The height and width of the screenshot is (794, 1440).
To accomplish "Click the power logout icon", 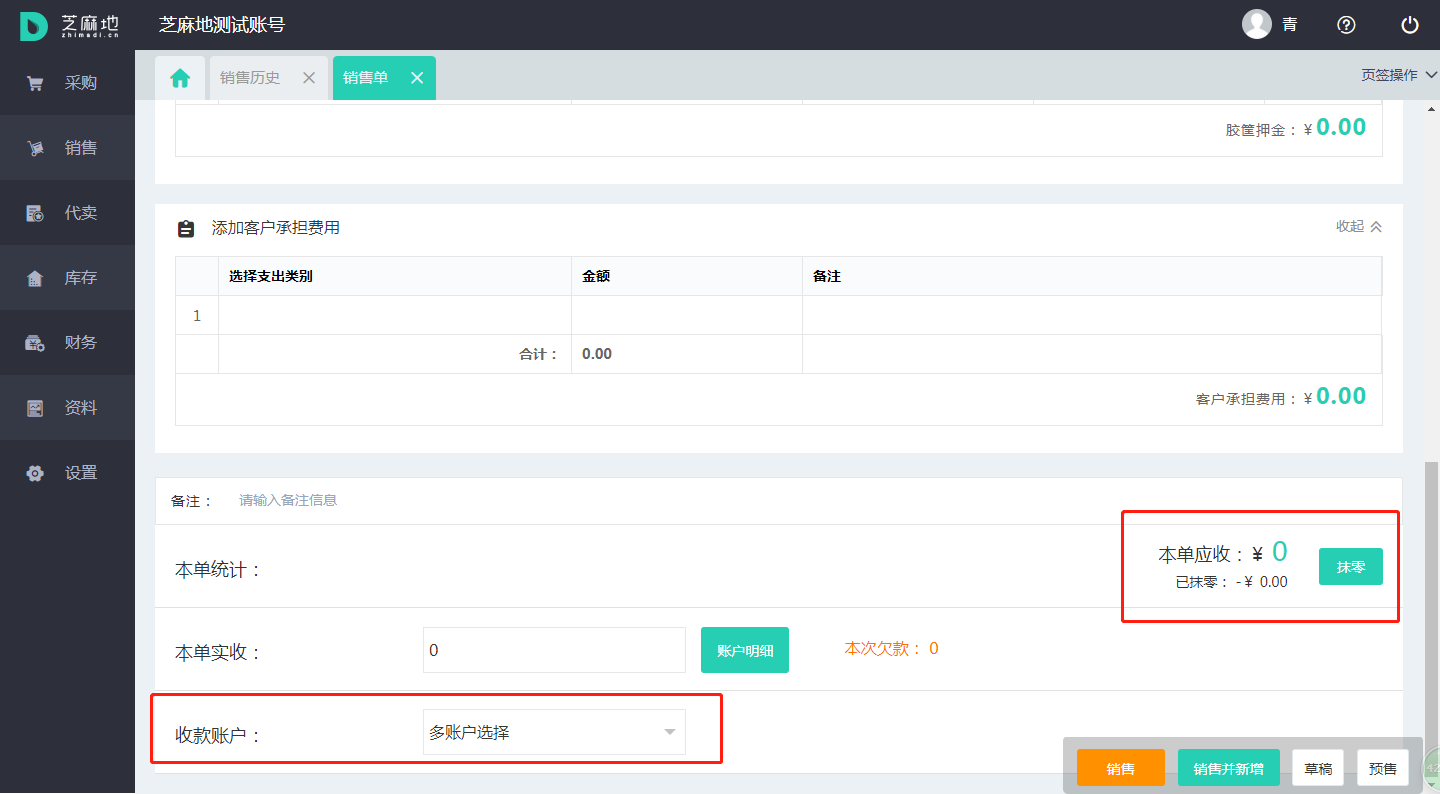I will [x=1410, y=25].
